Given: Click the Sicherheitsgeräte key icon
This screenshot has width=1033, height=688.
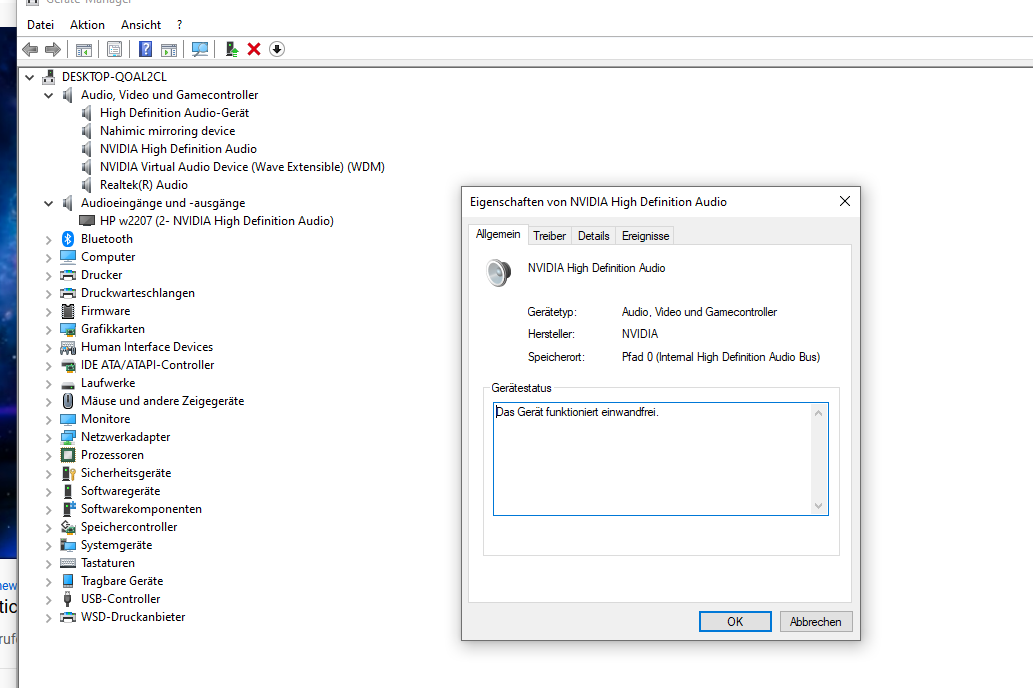Looking at the screenshot, I should pos(68,473).
